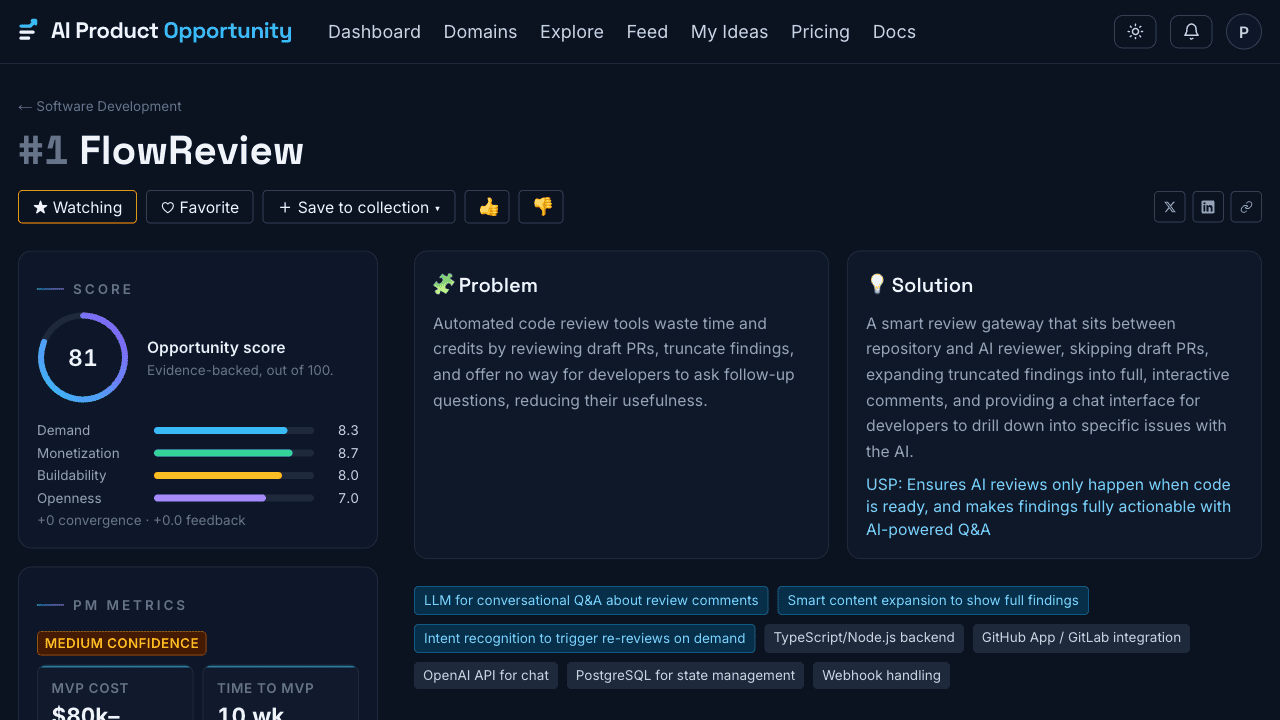
Task: Open the Explore nav item
Action: (x=572, y=32)
